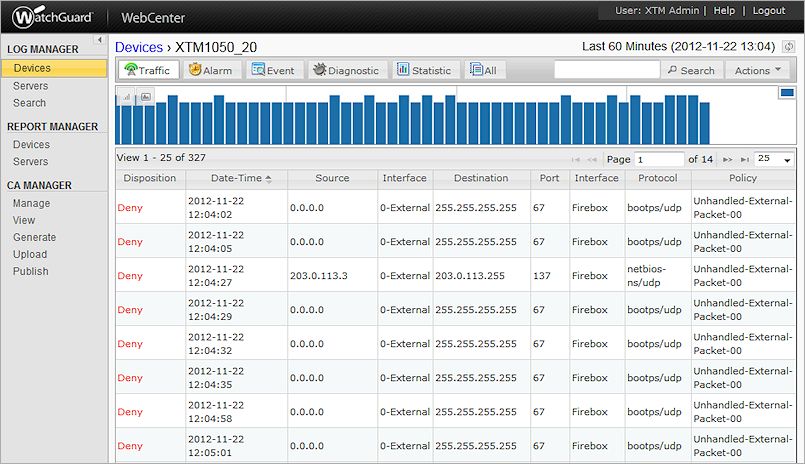
Task: Go to the previous page of results
Action: point(591,159)
